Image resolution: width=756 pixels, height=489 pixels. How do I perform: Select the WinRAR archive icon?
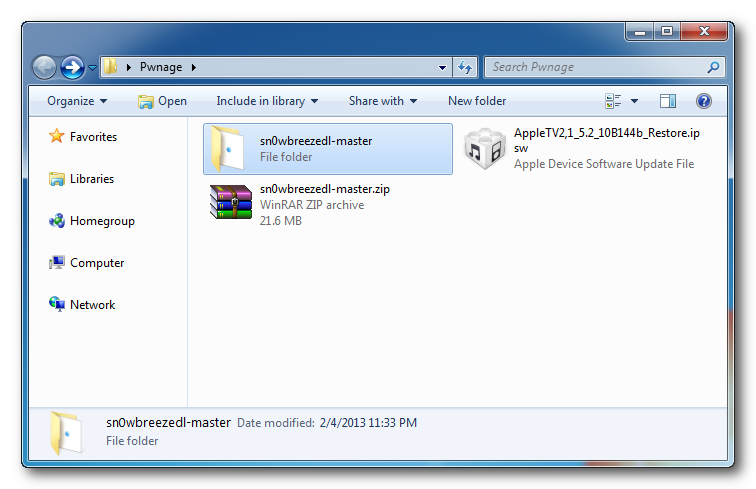click(231, 202)
